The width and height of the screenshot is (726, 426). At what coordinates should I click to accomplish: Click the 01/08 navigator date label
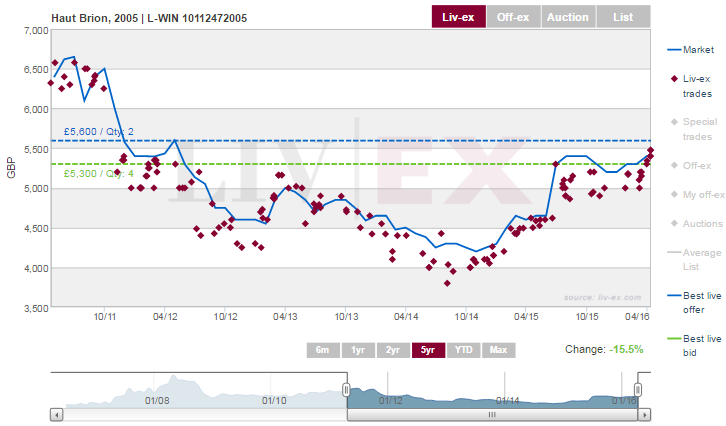coord(157,401)
